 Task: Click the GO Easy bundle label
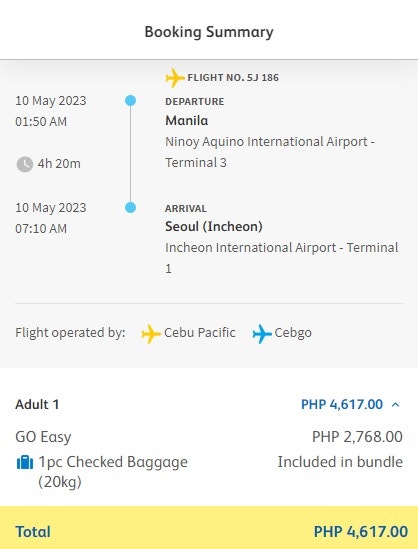click(43, 437)
